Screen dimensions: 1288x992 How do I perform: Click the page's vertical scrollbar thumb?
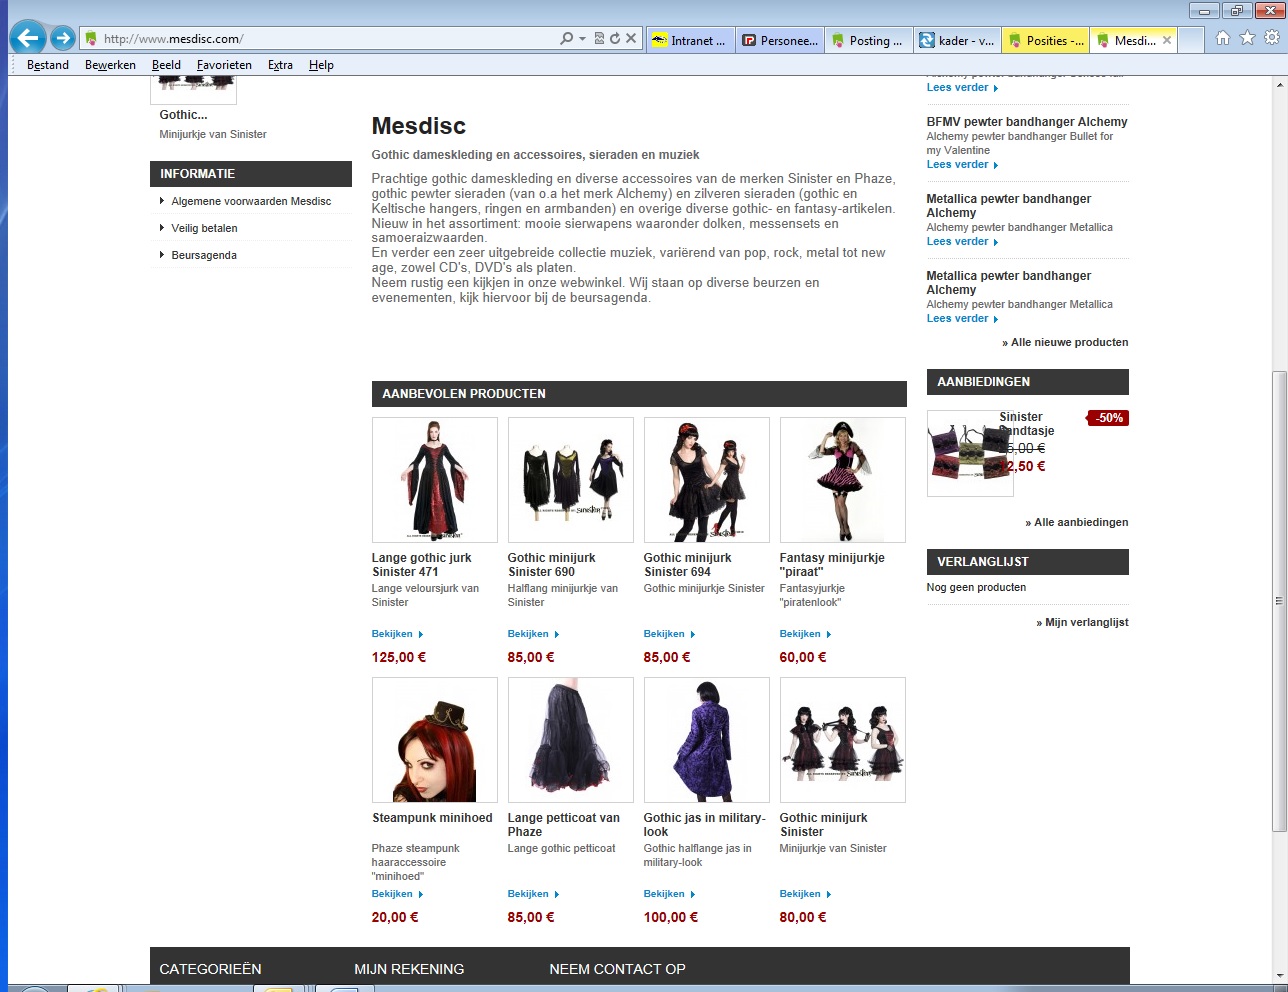pyautogui.click(x=1279, y=601)
